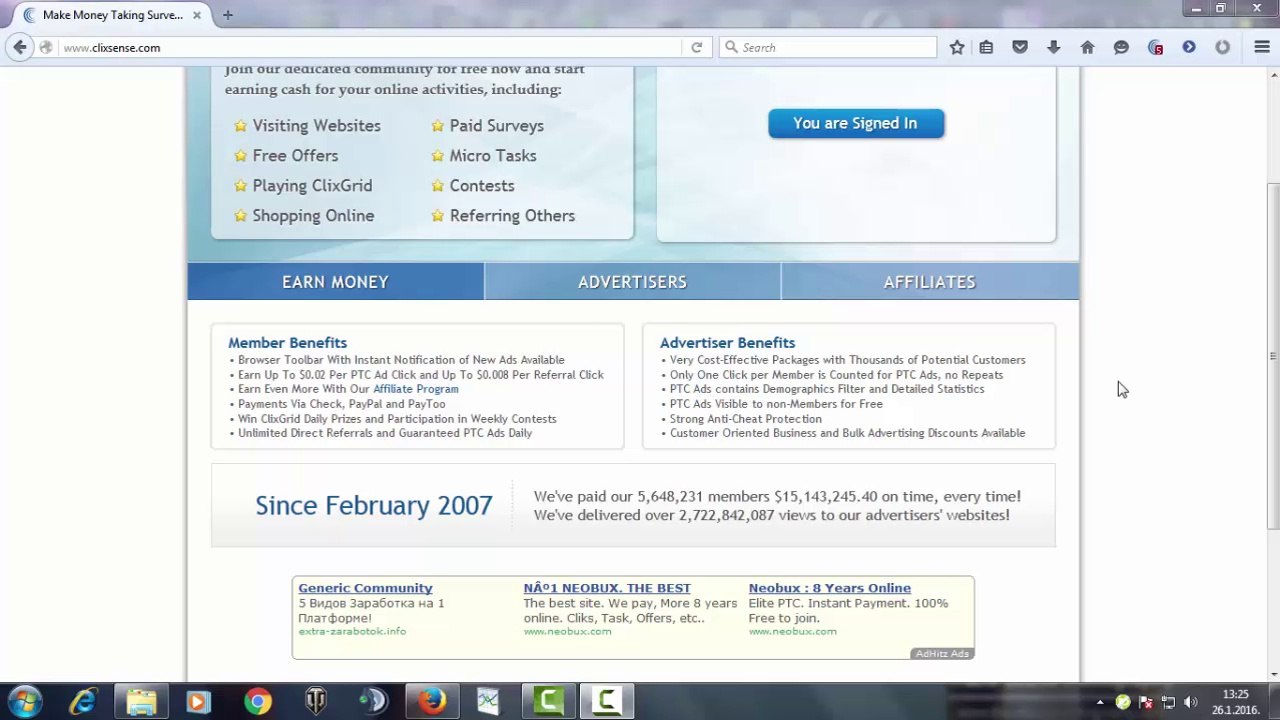Click the AdHitz Ads label
The height and width of the screenshot is (720, 1280).
click(x=942, y=653)
